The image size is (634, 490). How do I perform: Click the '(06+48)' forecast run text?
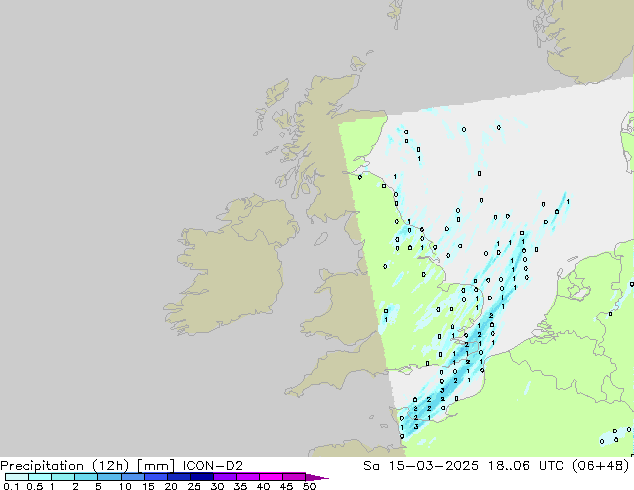point(601,466)
